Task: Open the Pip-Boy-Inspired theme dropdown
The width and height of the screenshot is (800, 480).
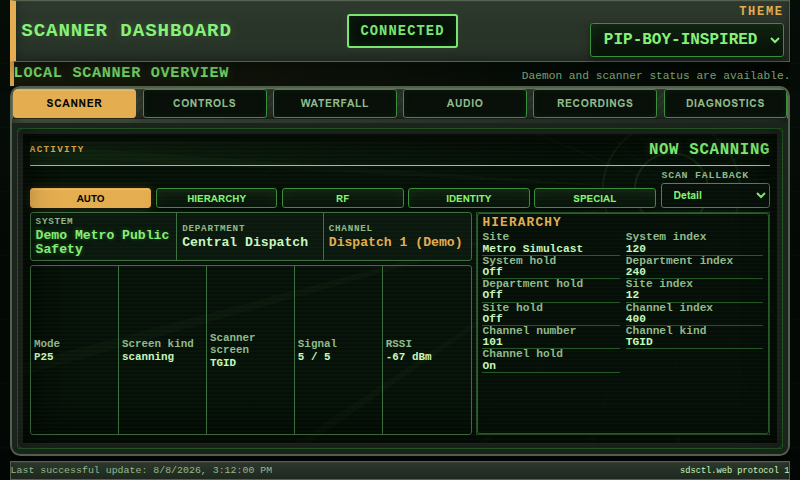Action: 686,39
